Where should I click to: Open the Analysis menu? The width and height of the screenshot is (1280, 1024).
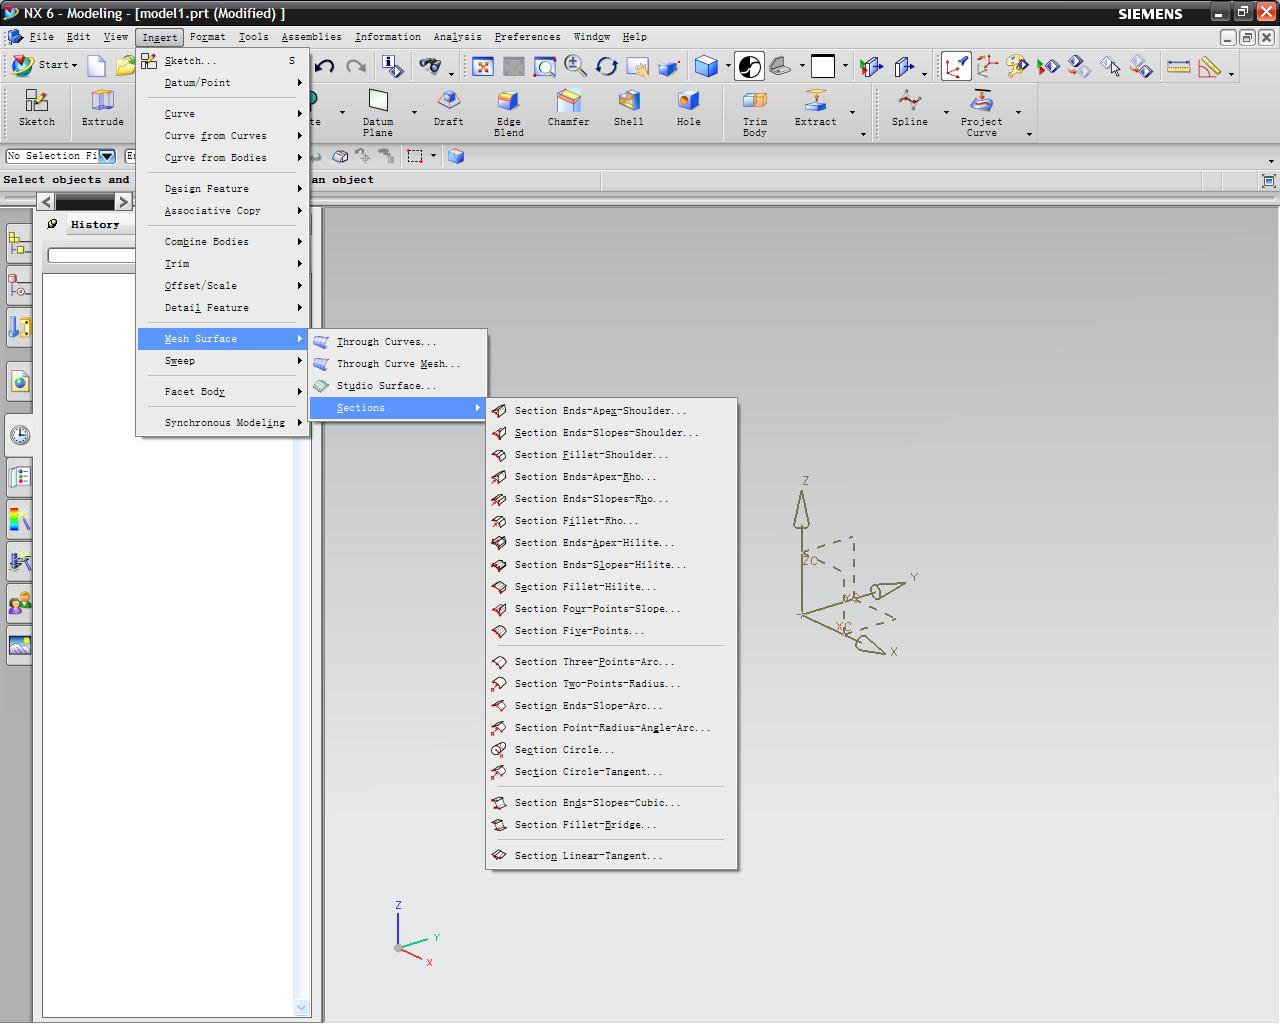tap(457, 37)
